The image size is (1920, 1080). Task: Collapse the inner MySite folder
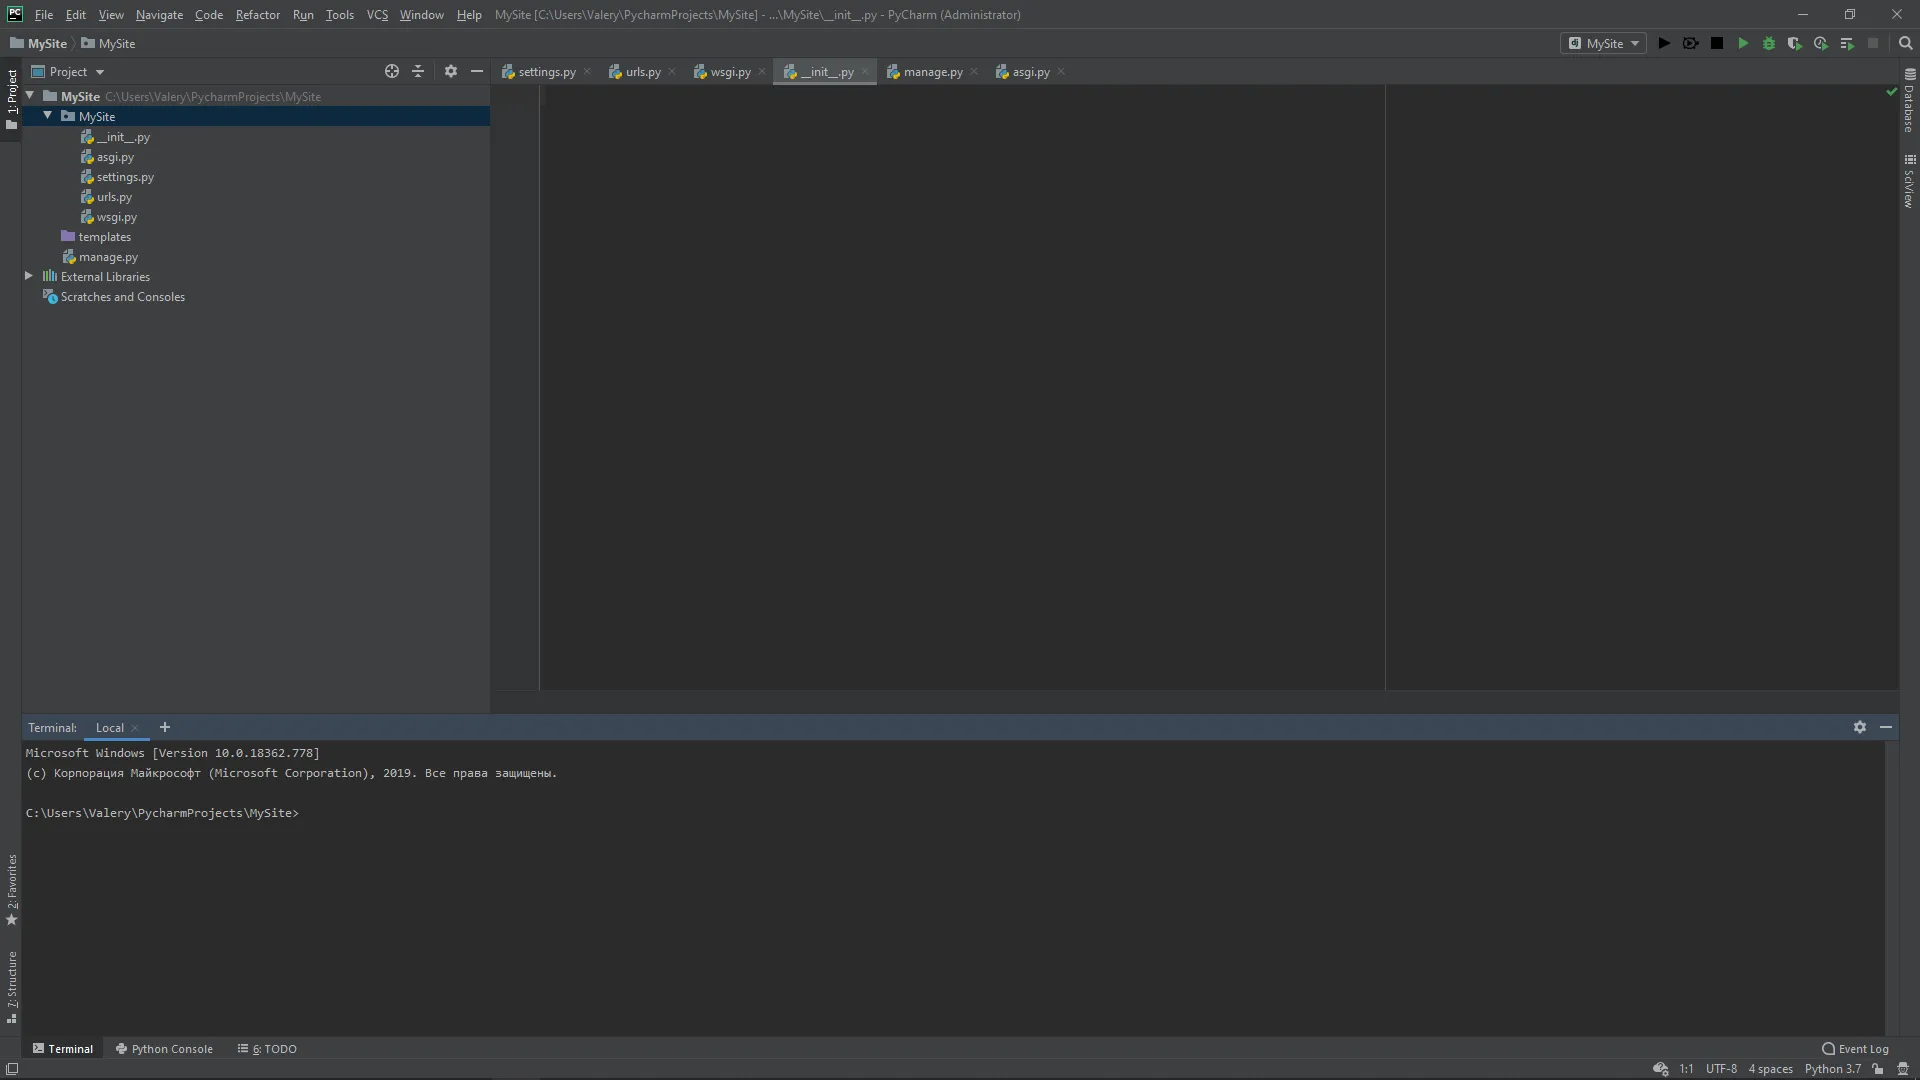(x=47, y=116)
